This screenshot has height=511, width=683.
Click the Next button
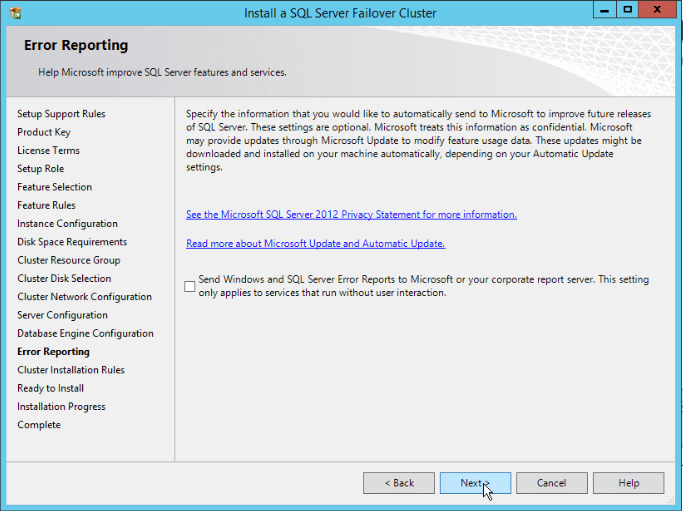[x=475, y=483]
